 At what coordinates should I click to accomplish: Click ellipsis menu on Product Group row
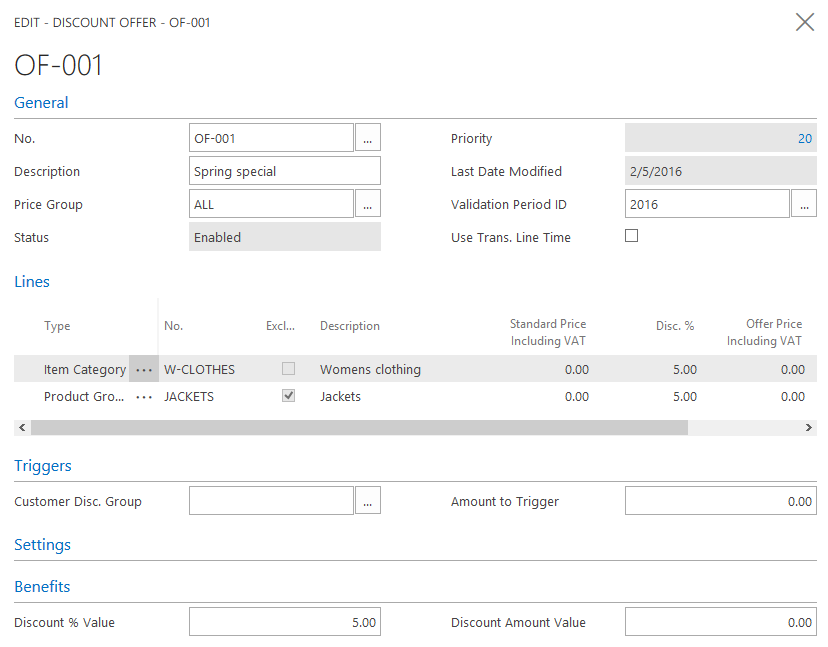[144, 397]
